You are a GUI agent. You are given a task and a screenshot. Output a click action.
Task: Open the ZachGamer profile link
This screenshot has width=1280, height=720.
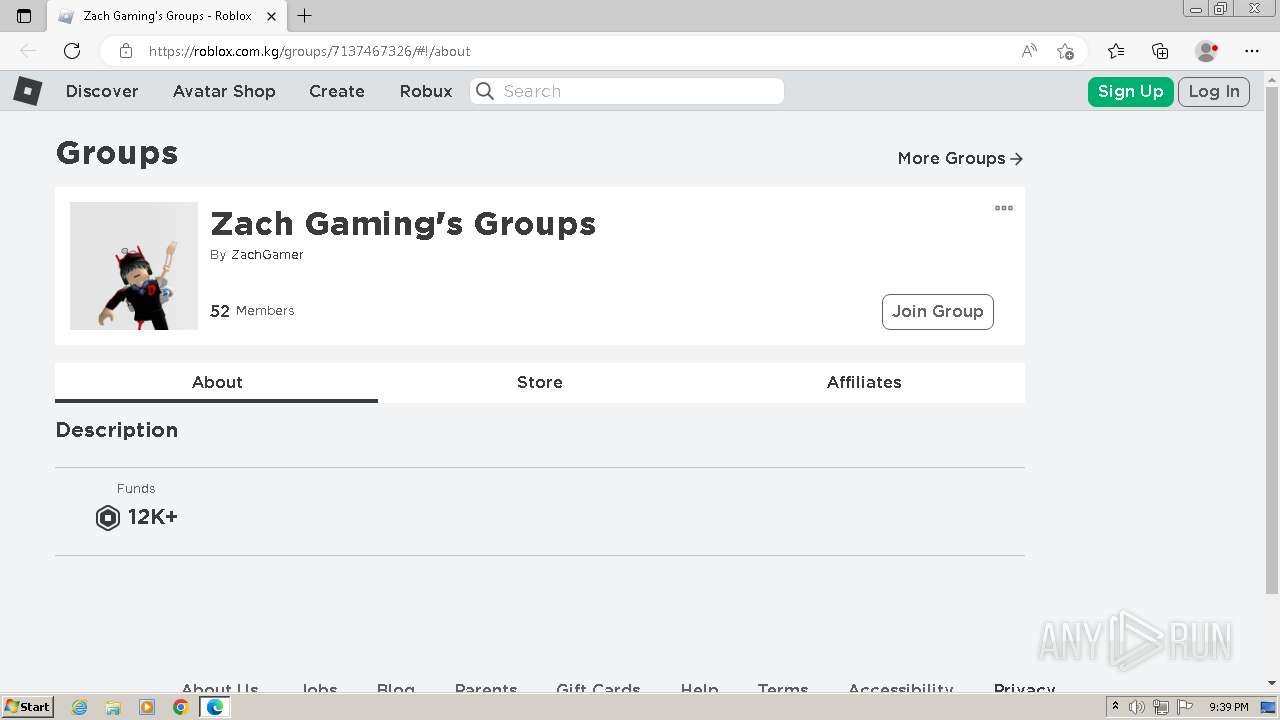point(267,255)
